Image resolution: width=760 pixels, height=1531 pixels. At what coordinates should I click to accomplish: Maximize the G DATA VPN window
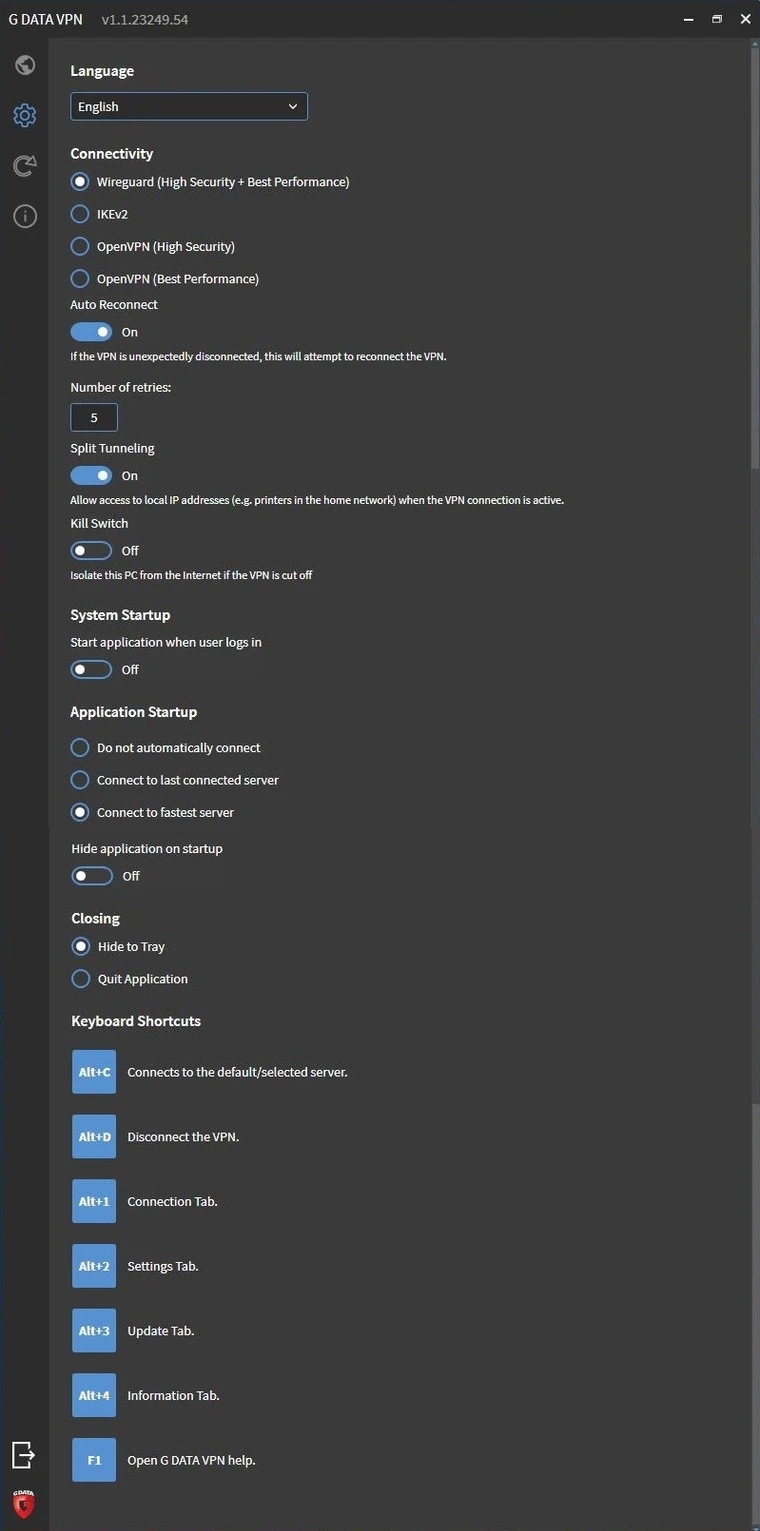point(717,19)
